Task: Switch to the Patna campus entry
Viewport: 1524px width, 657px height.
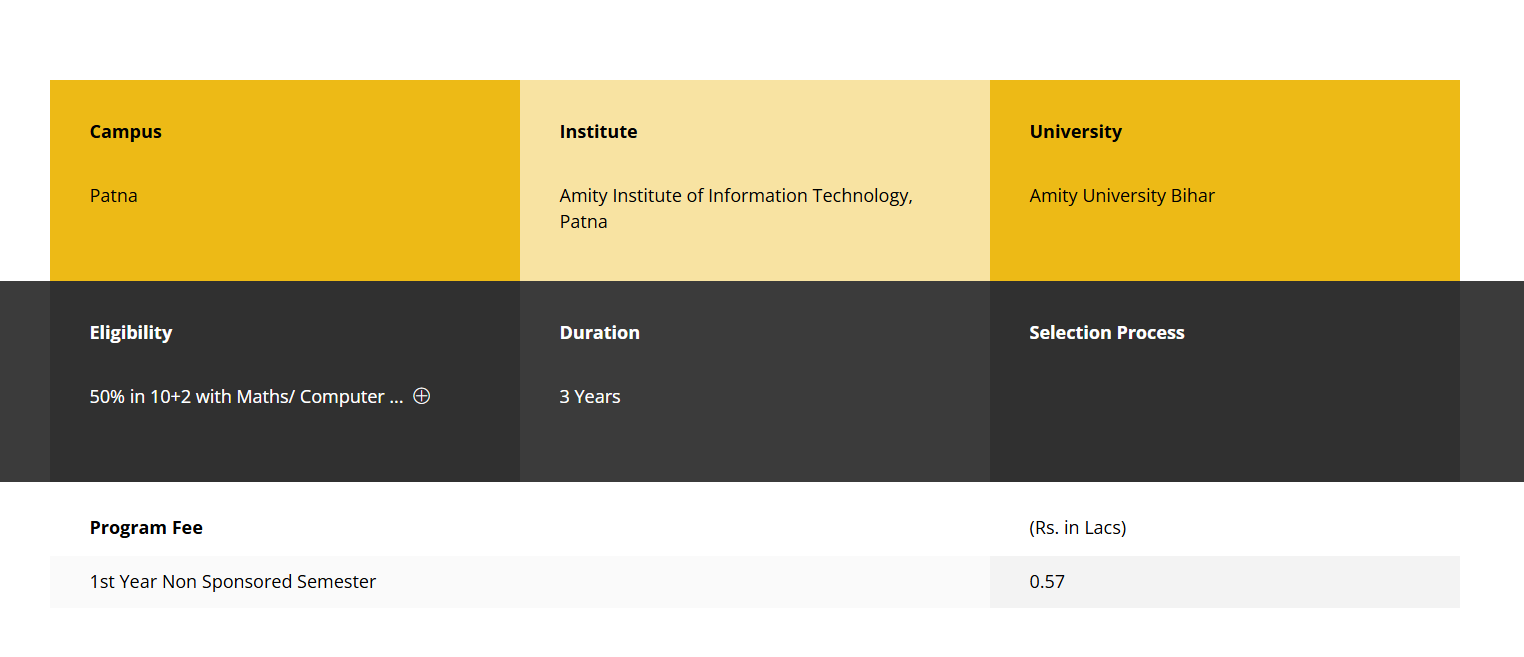Action: (x=113, y=195)
